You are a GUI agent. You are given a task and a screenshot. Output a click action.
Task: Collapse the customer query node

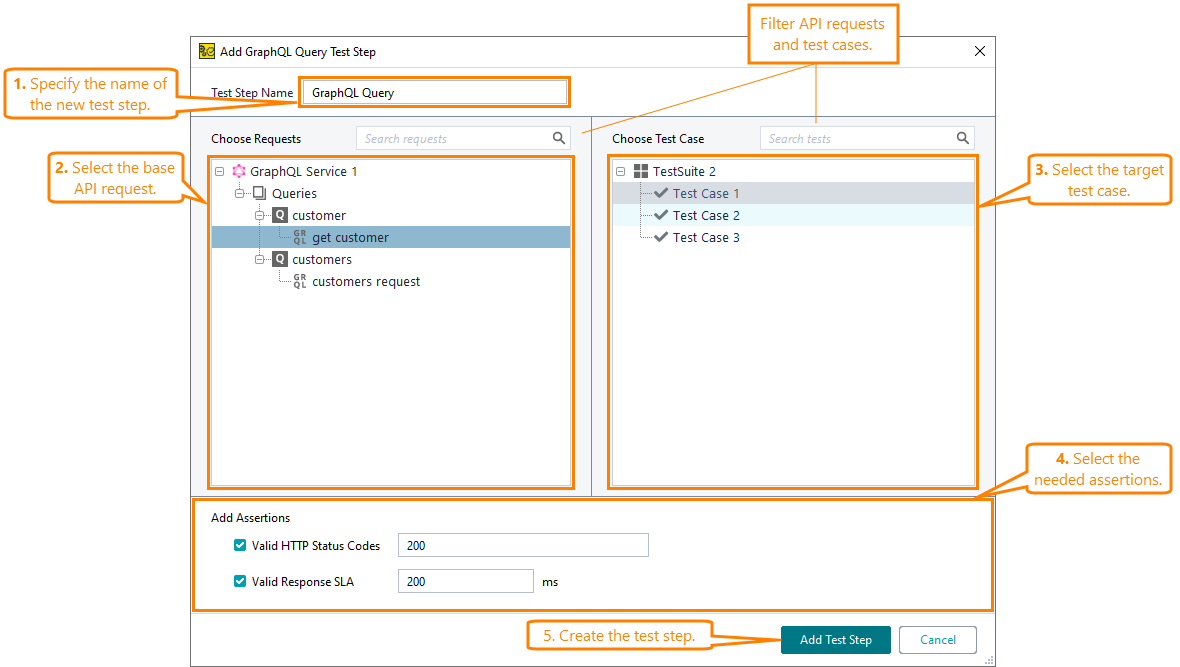tap(261, 215)
